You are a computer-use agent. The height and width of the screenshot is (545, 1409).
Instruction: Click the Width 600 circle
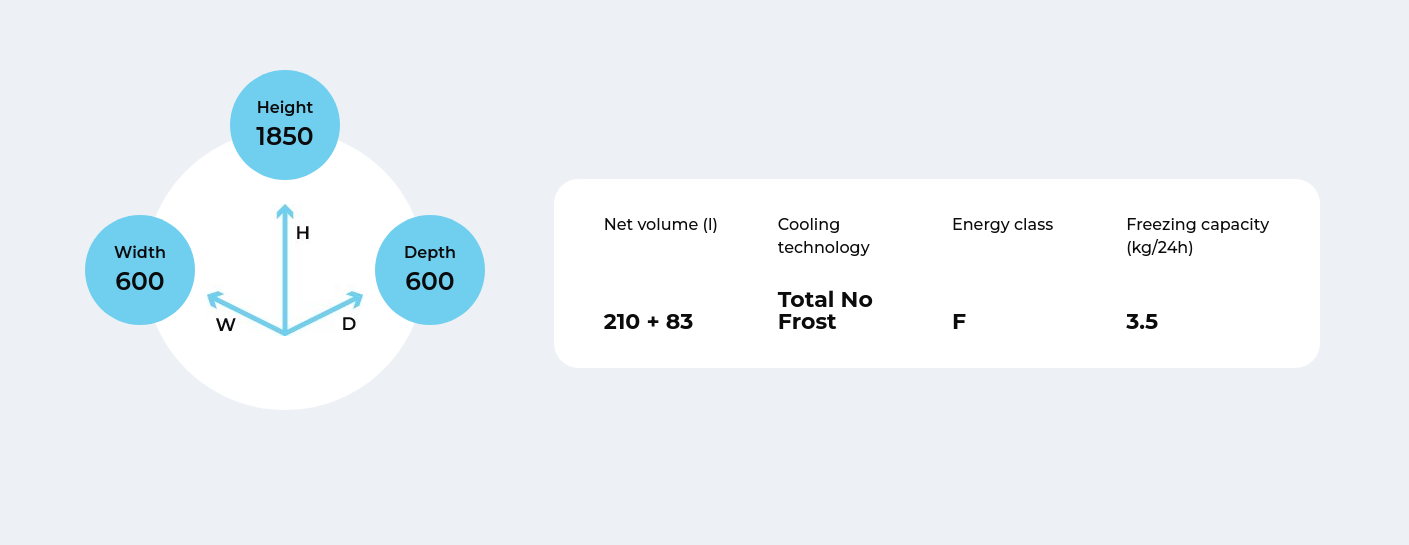coord(140,270)
